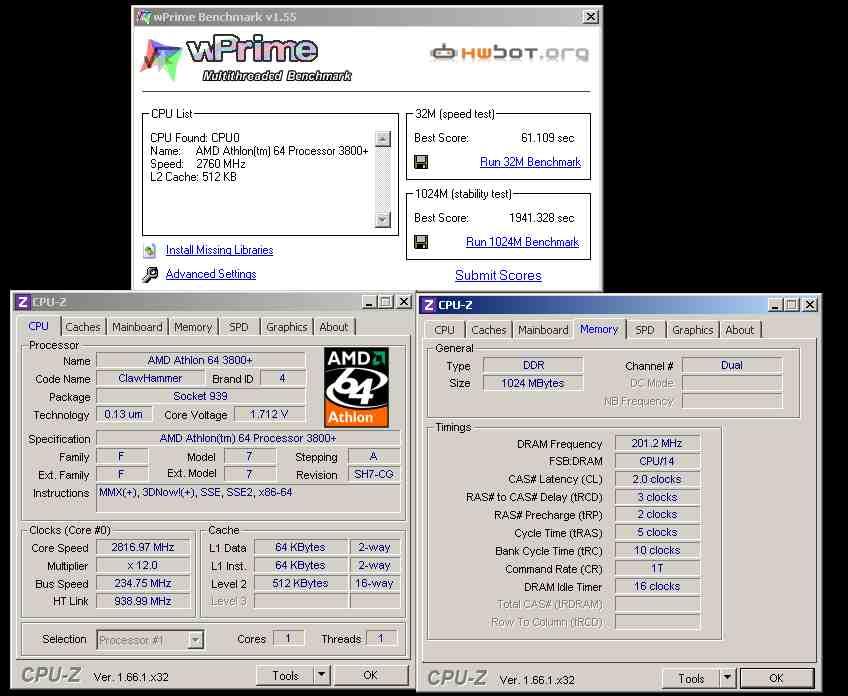The width and height of the screenshot is (848, 696).
Task: Expand Tools dropdown arrow in right CPU-Z window
Action: coord(727,679)
